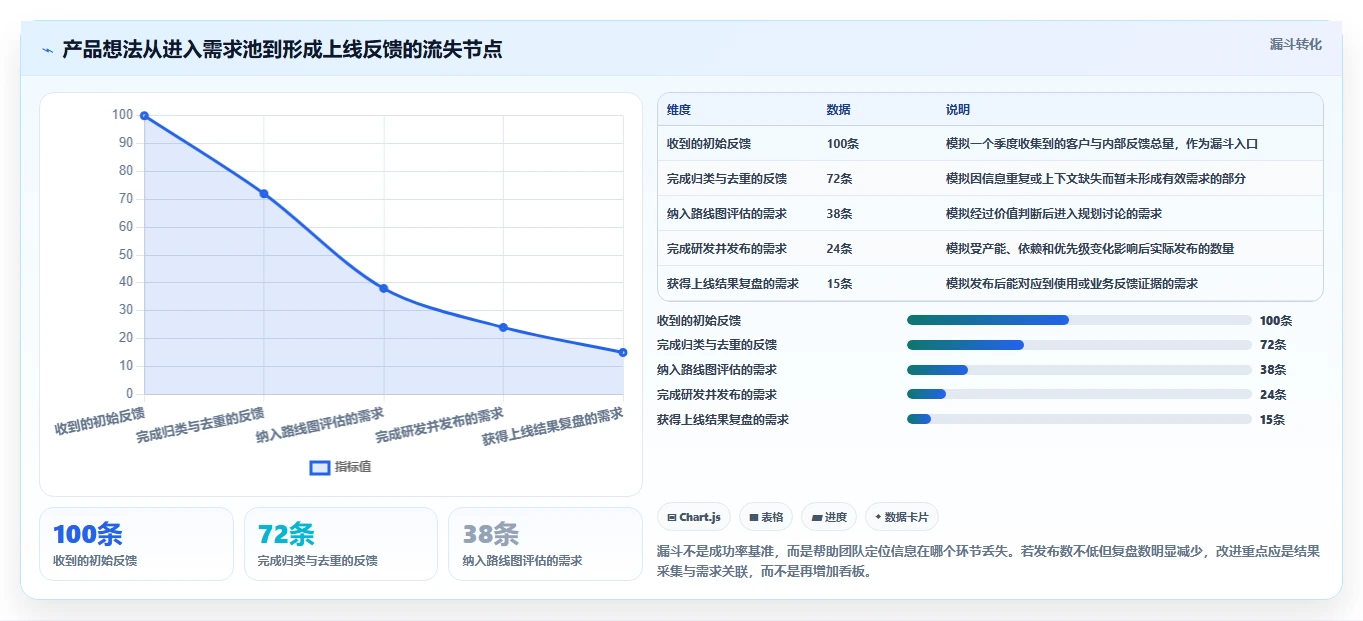
Task: Click the 100条 stat card
Action: pyautogui.click(x=136, y=544)
